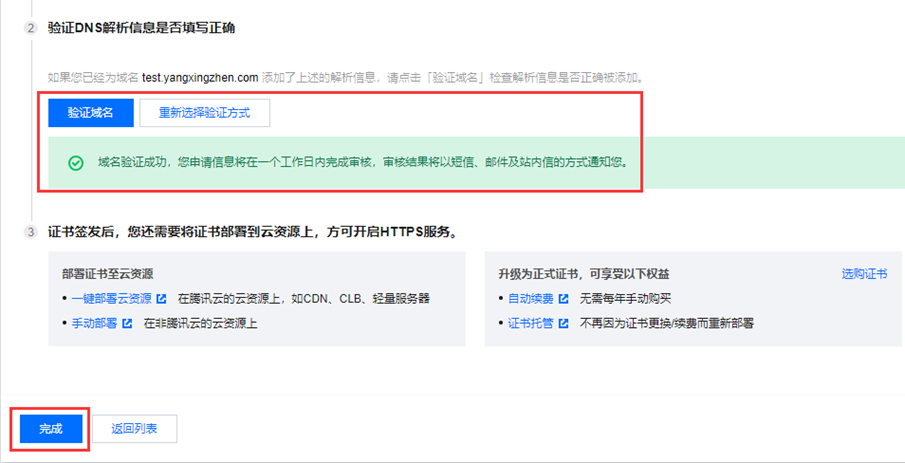The height and width of the screenshot is (463, 905).
Task: Open the 自动续费 link
Action: coord(530,298)
